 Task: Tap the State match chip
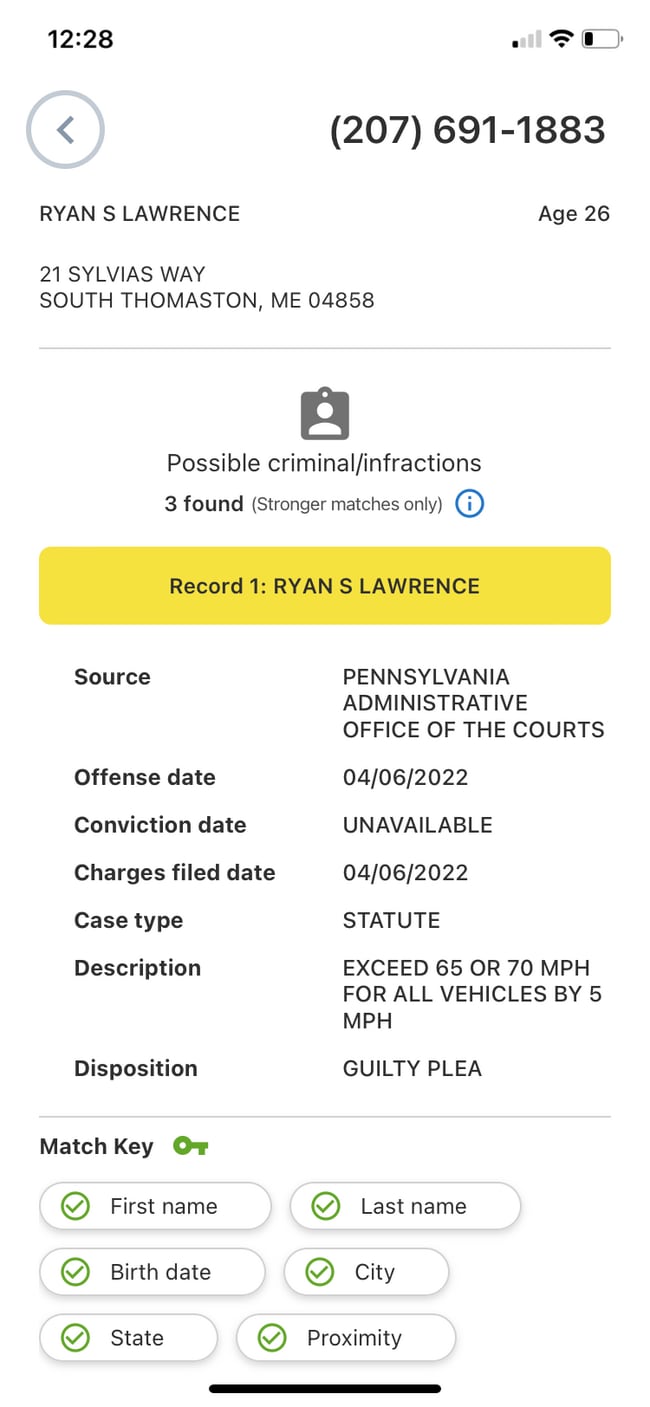pyautogui.click(x=128, y=1338)
